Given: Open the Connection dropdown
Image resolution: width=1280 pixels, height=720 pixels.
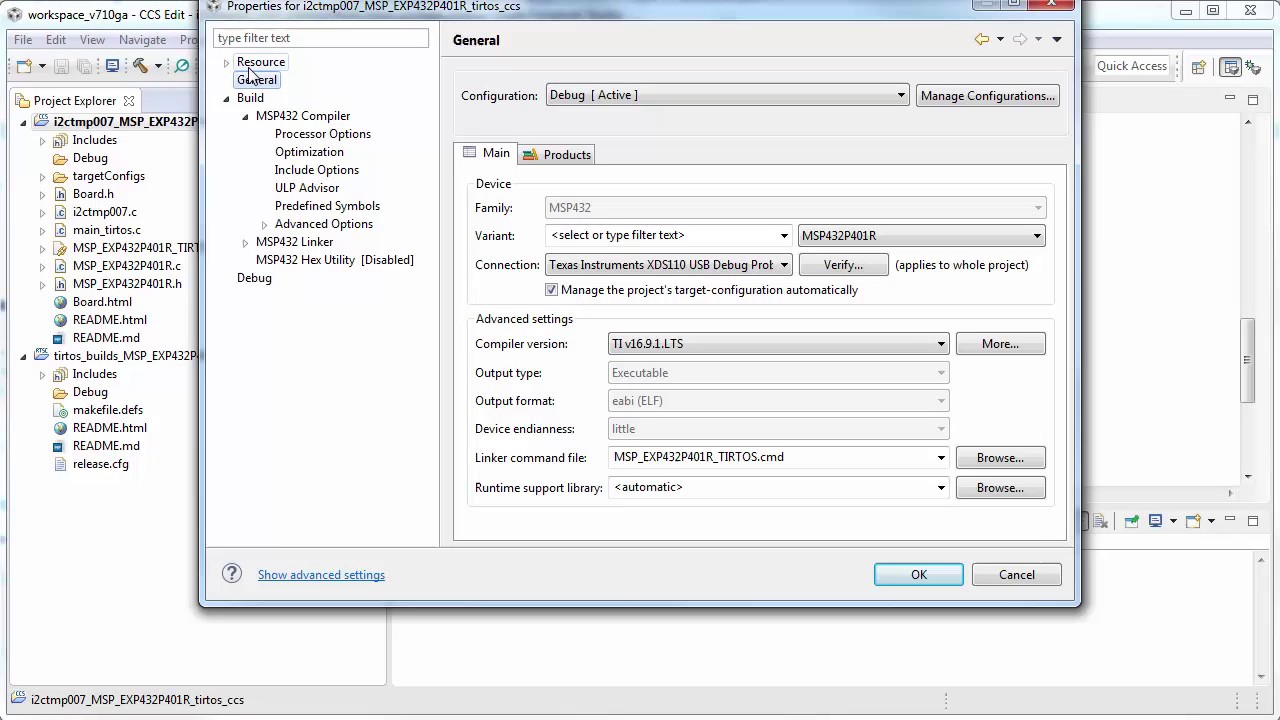Looking at the screenshot, I should pos(669,265).
